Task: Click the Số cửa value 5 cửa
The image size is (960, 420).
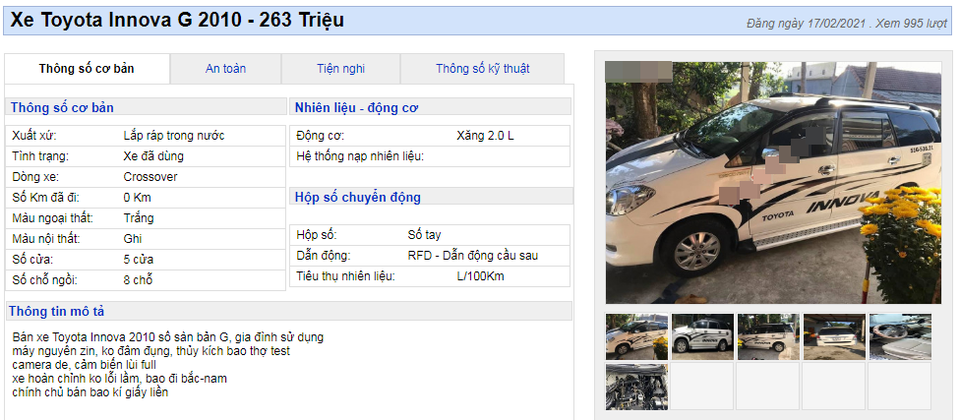Action: pos(138,260)
